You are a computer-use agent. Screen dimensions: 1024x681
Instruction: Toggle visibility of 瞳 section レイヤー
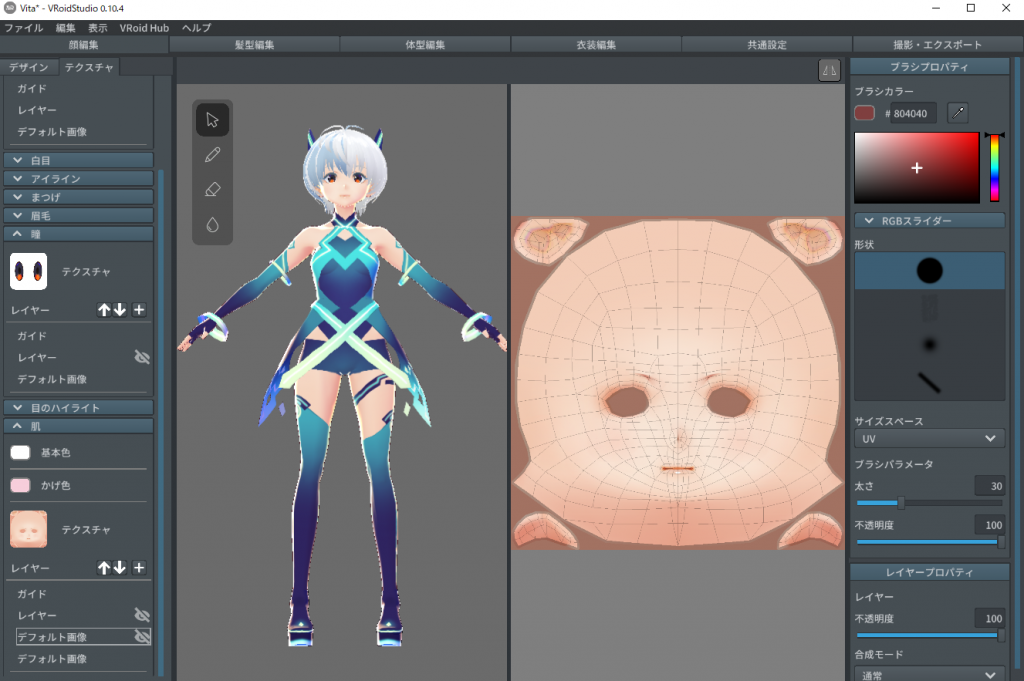pos(142,357)
